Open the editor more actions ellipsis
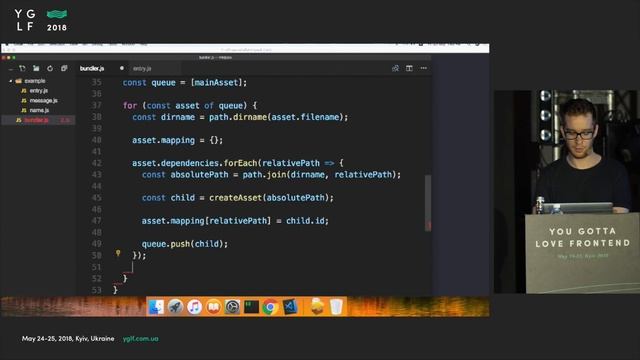Viewport: 640px width, 360px height. [x=424, y=69]
